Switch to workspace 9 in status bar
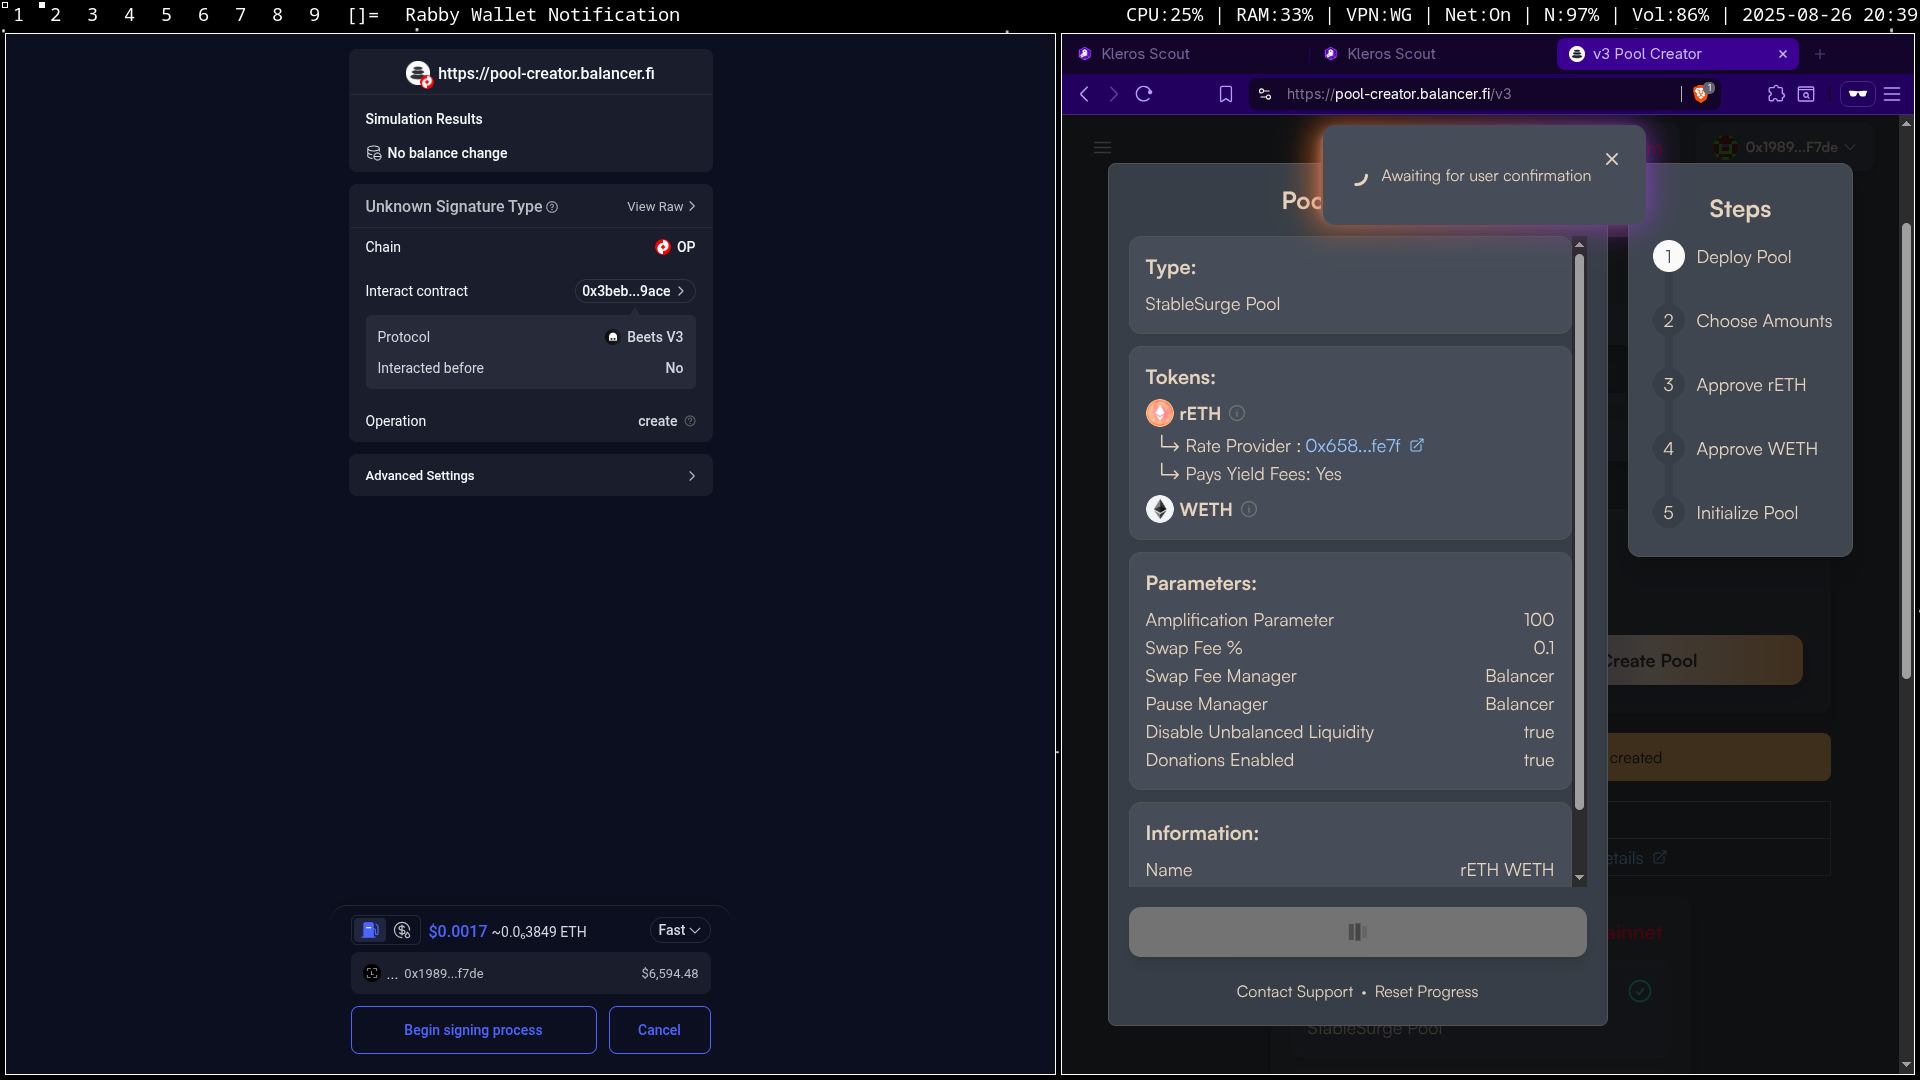 click(314, 15)
